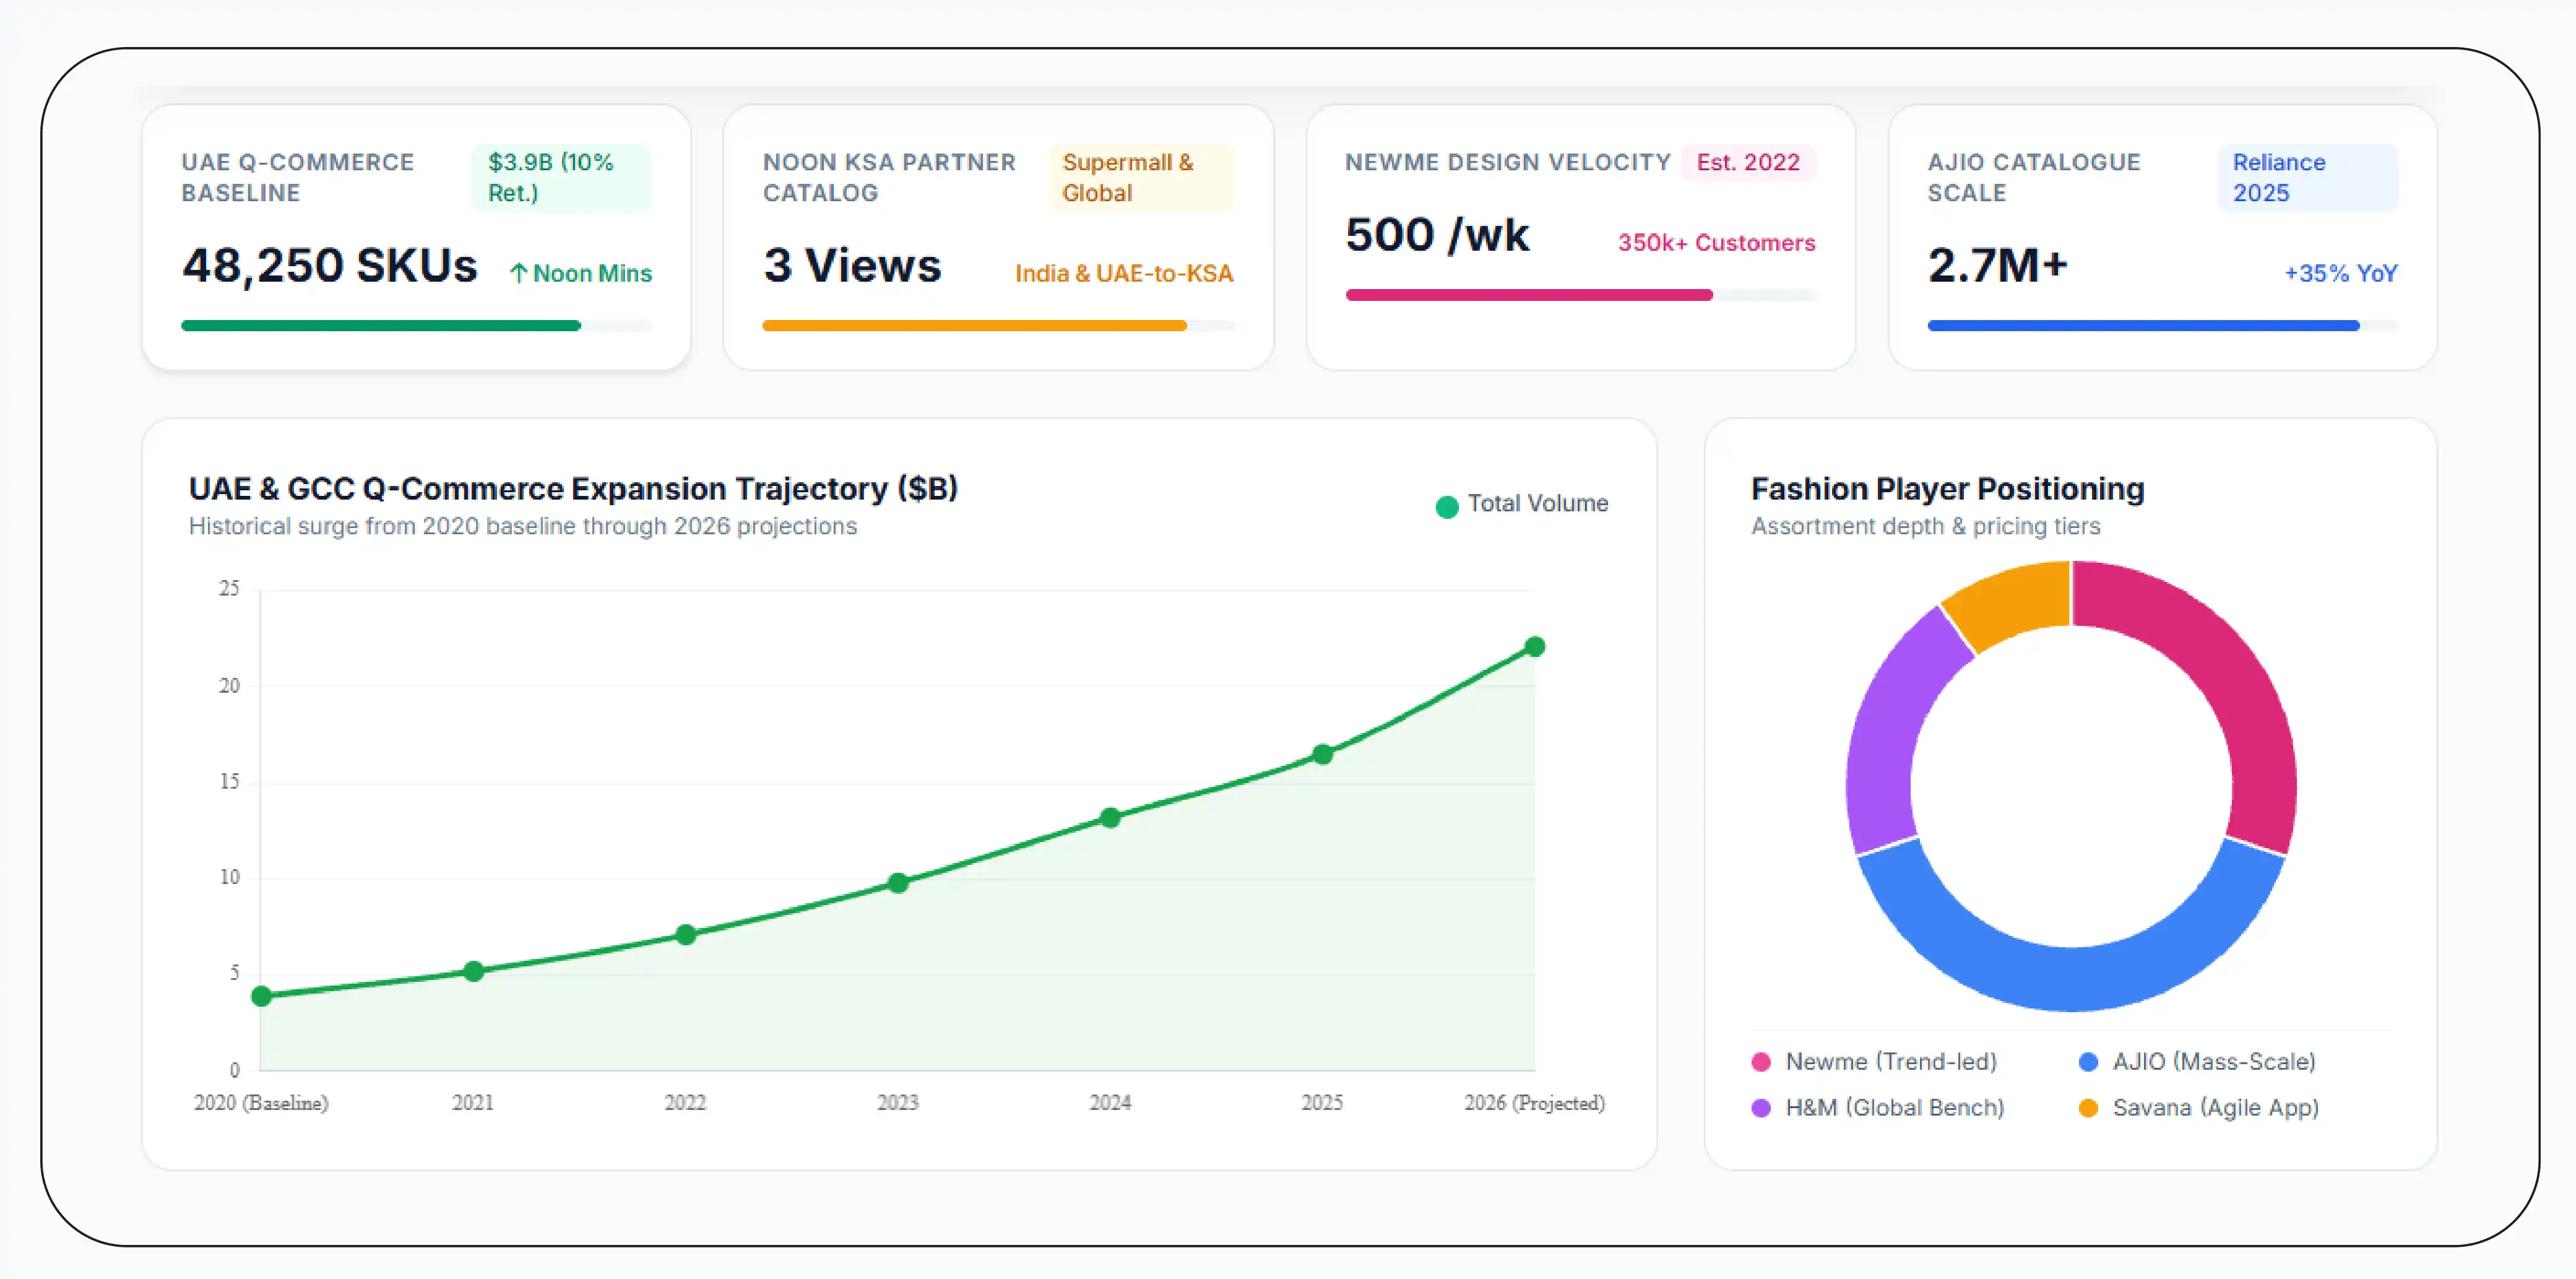Click the 'Total Volume' legend label
The width and height of the screenshot is (2576, 1279).
tap(1538, 504)
